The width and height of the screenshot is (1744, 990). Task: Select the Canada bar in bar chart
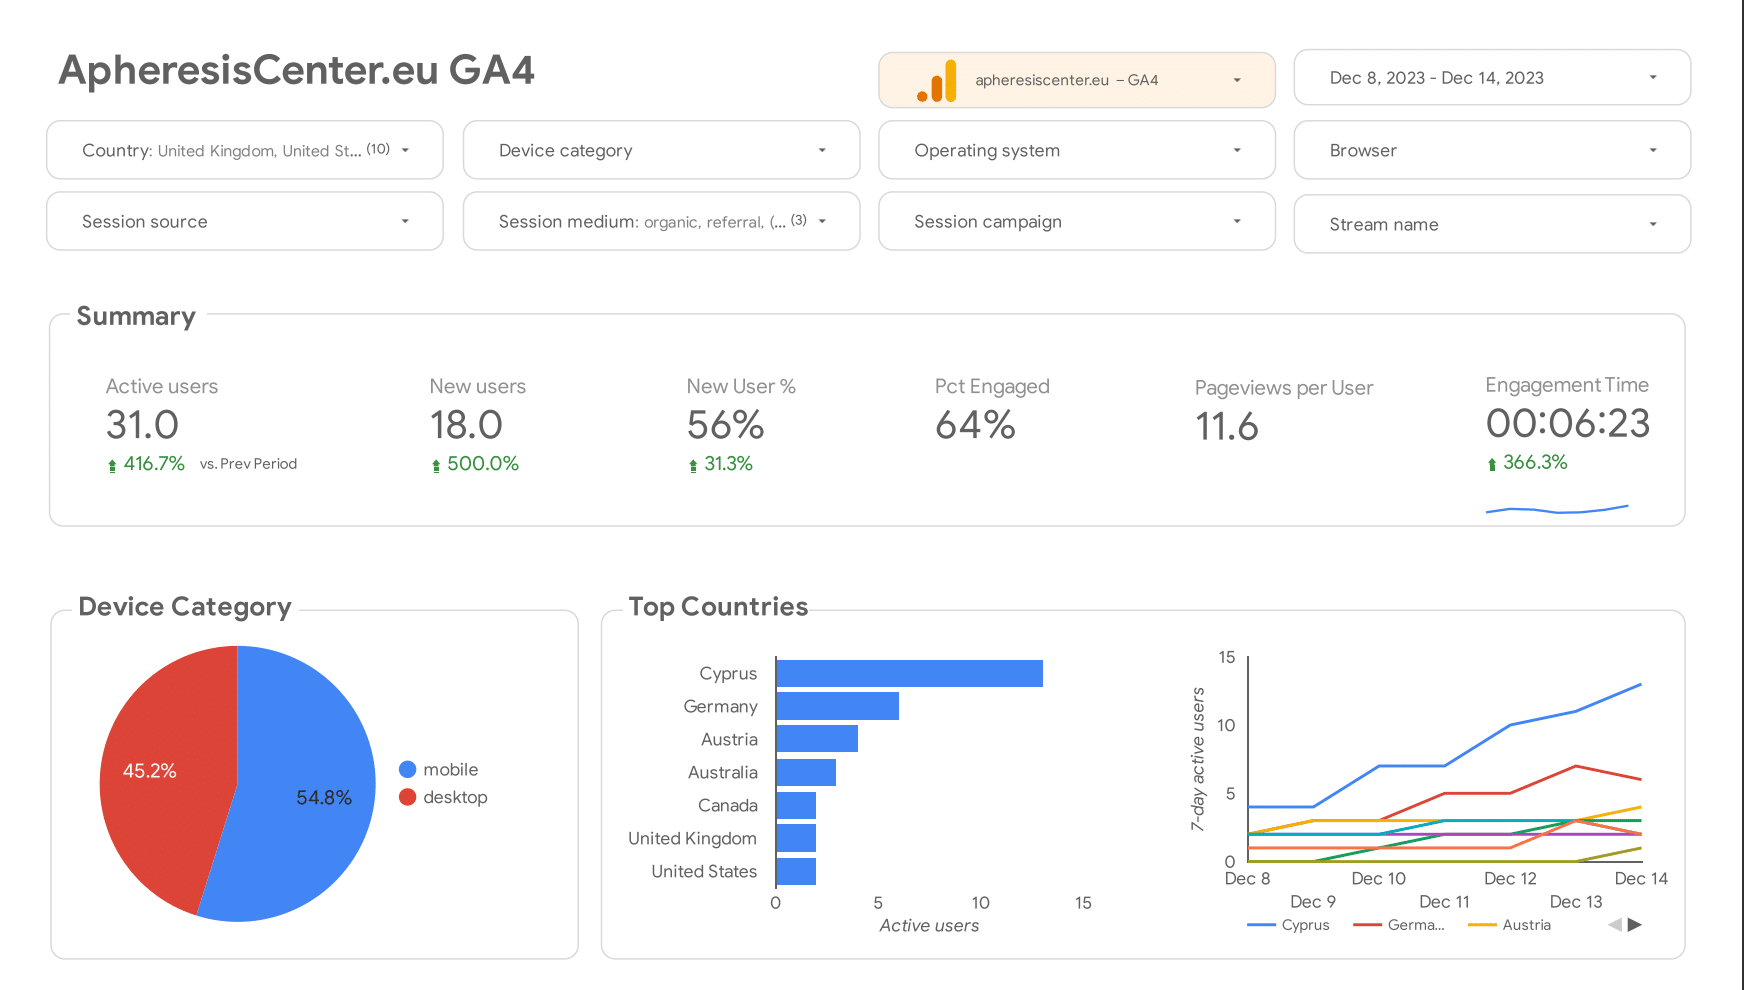pyautogui.click(x=796, y=805)
